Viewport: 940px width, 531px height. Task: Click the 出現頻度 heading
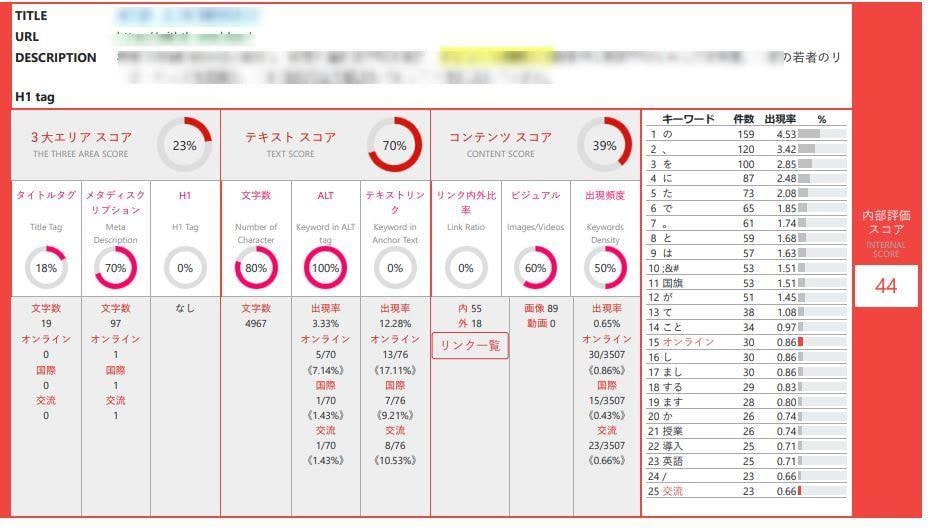click(x=605, y=195)
